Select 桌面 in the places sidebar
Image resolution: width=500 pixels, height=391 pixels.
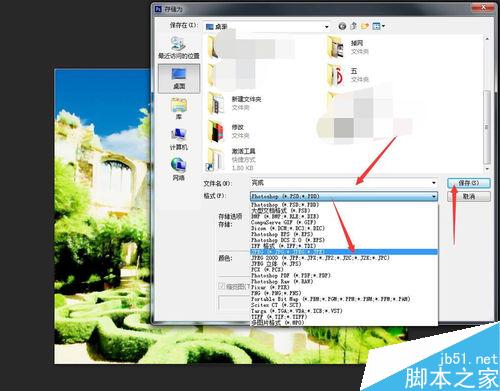click(179, 79)
